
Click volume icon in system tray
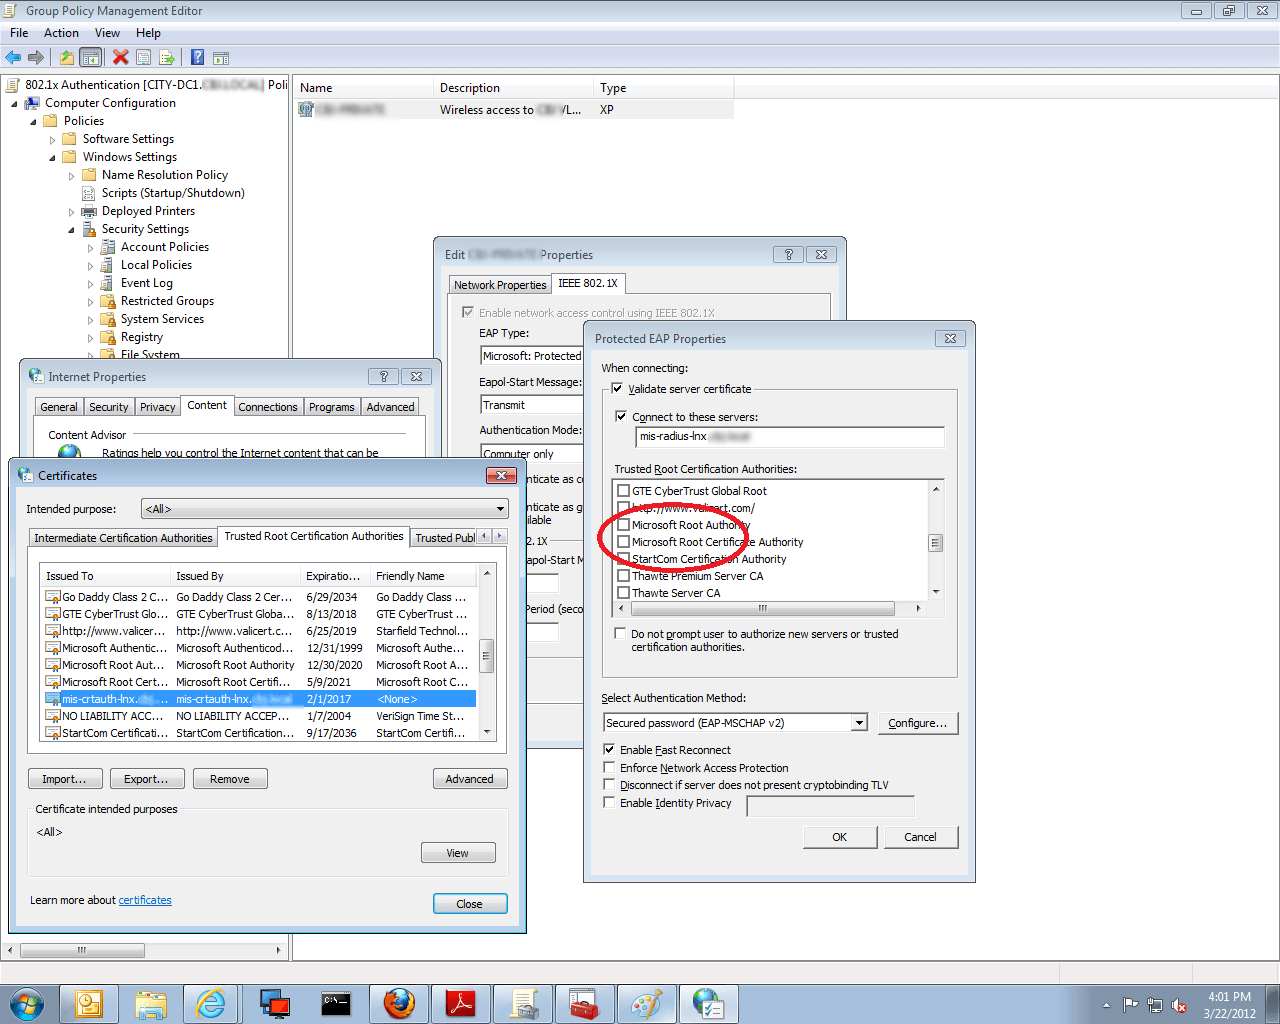(1180, 1005)
